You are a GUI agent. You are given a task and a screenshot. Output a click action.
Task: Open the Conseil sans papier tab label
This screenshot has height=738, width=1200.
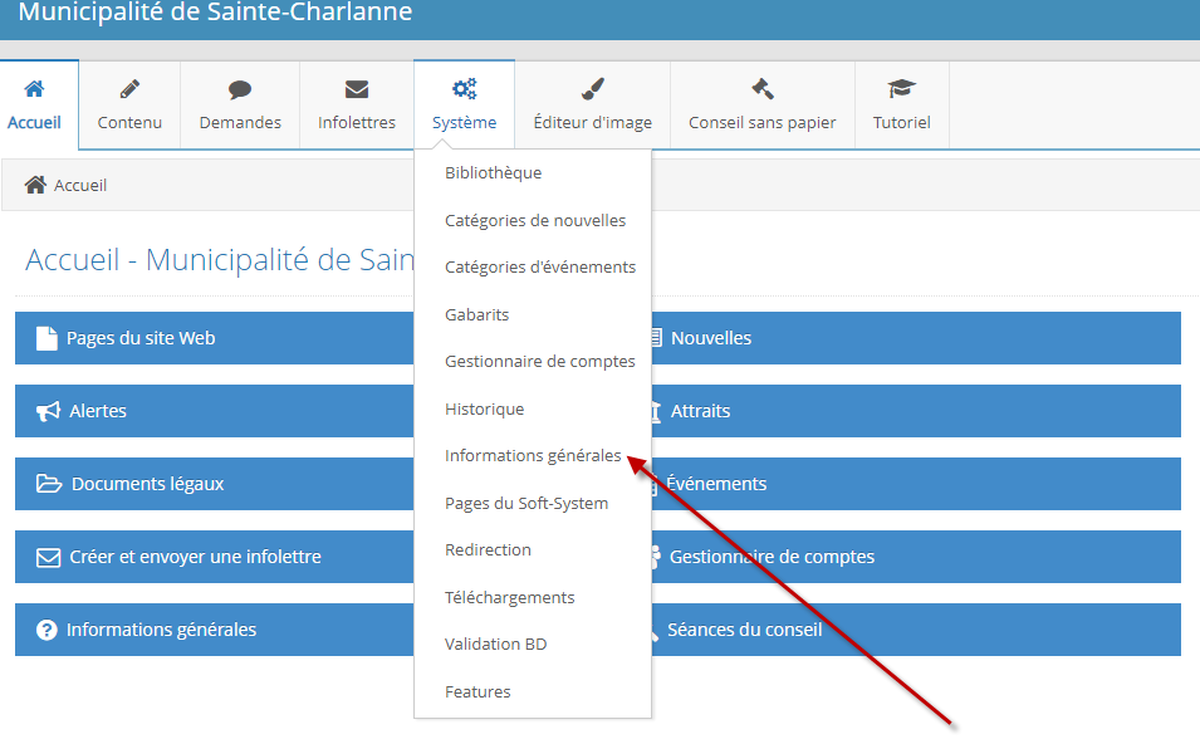coord(762,123)
